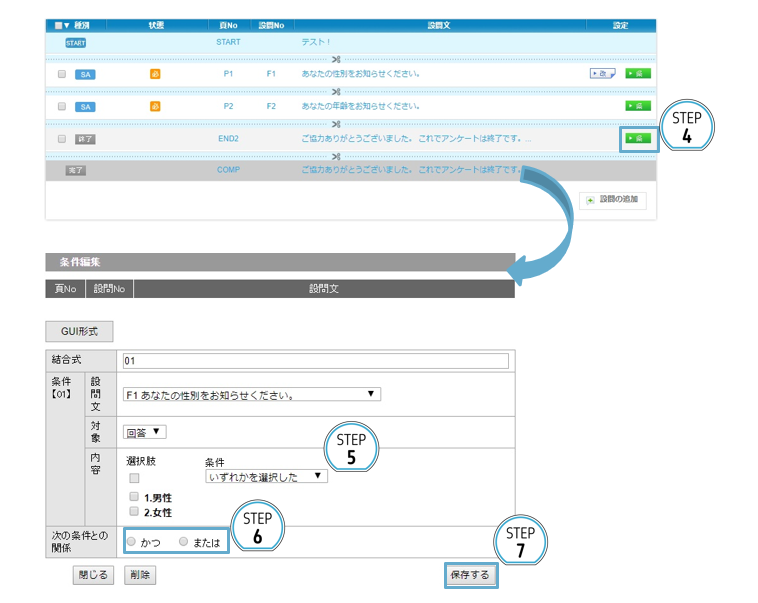Click the blue START badge icon

76,42
